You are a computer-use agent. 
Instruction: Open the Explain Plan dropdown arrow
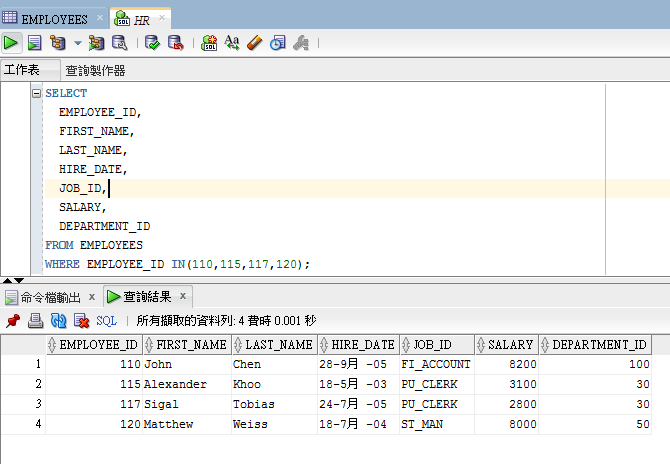(78, 43)
